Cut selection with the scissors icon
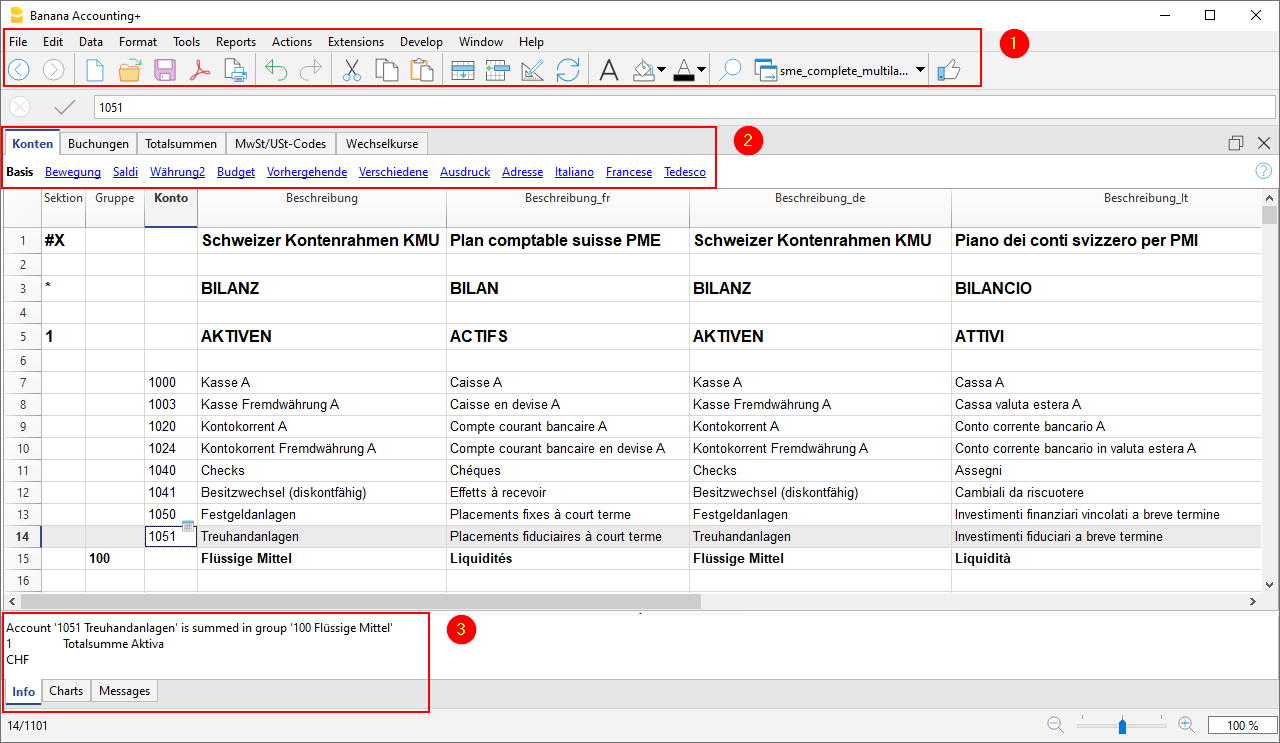The width and height of the screenshot is (1280, 743). [352, 70]
